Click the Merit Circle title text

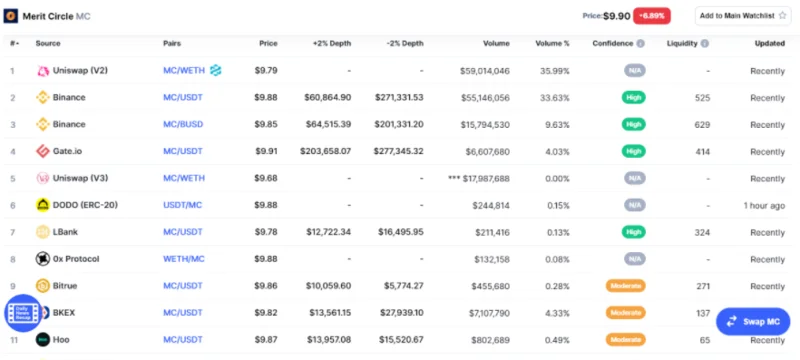(48, 16)
